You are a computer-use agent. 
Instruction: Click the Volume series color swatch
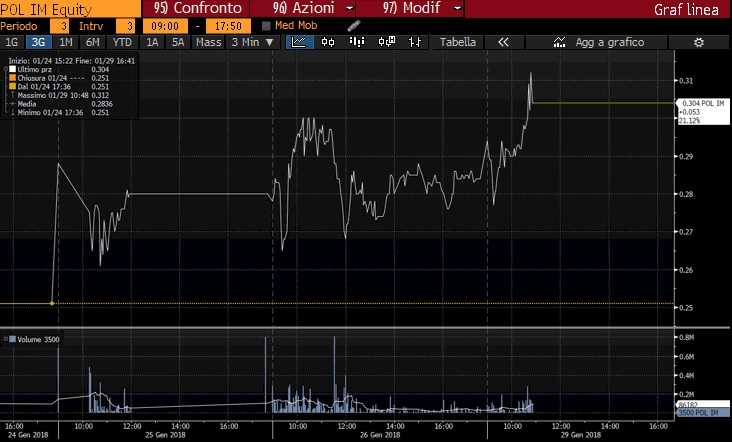12,339
